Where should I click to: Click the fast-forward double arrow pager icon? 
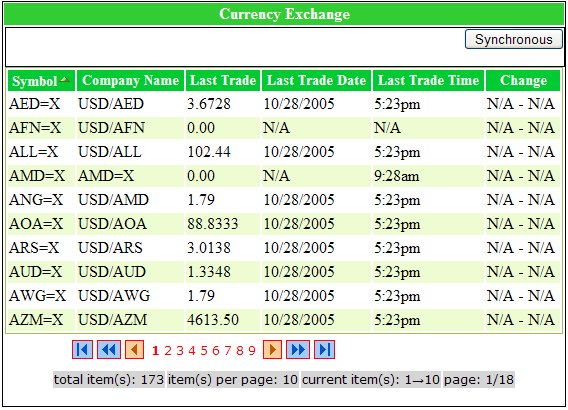tap(298, 350)
